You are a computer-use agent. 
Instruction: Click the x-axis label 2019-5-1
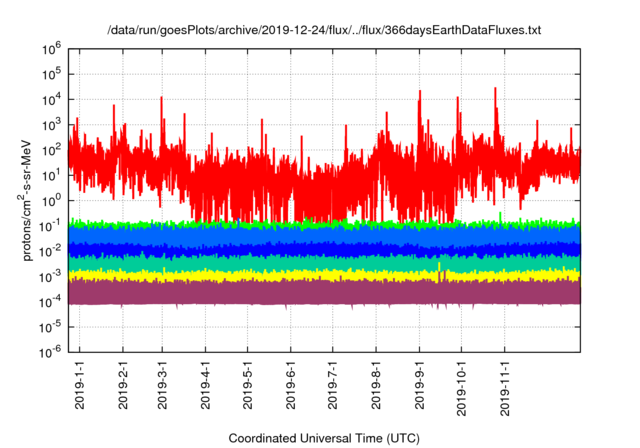[247, 385]
